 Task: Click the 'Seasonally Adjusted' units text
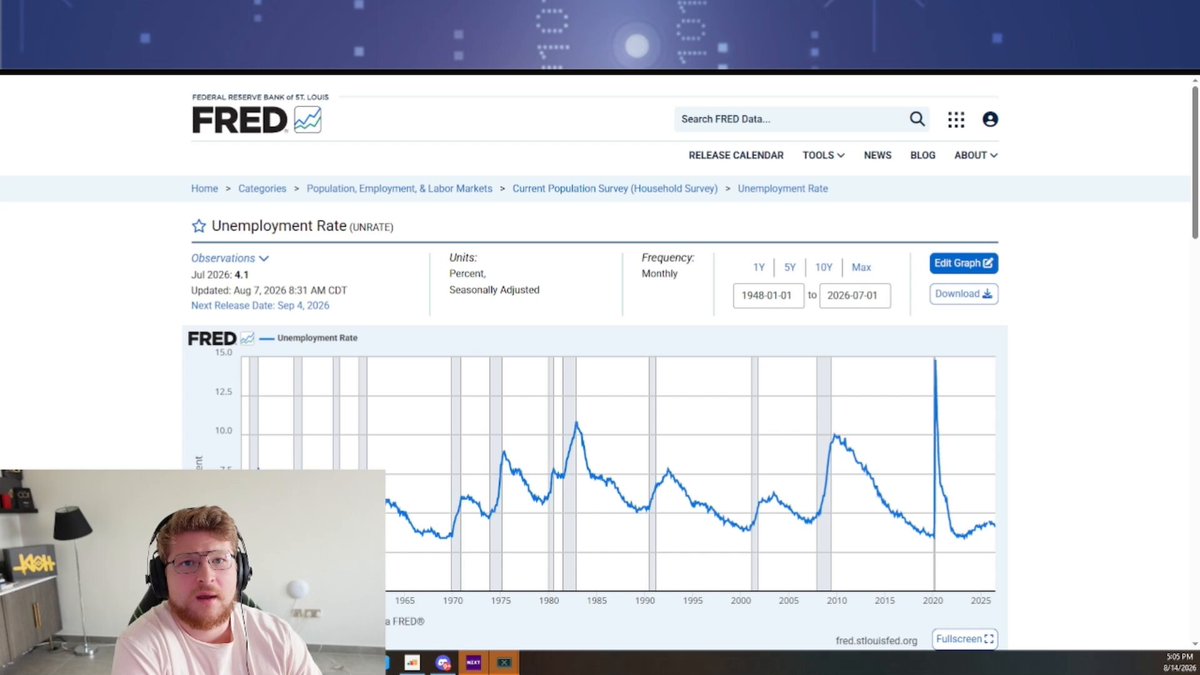[x=494, y=290]
